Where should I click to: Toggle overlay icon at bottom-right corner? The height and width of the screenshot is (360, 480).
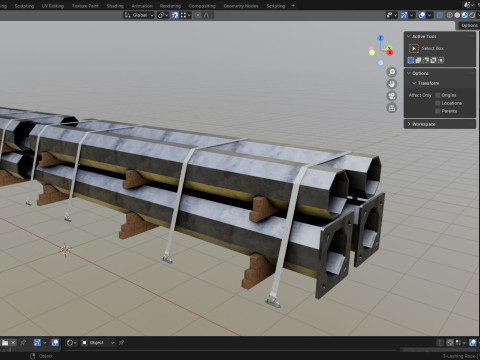point(473,343)
